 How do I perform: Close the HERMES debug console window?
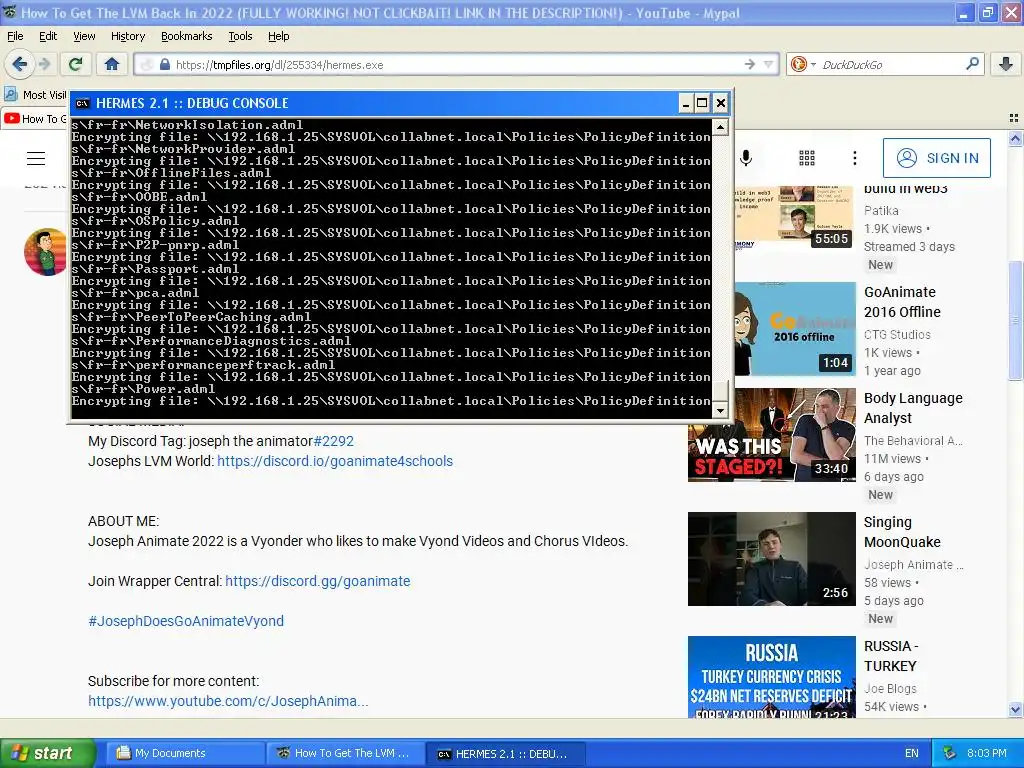click(x=720, y=103)
